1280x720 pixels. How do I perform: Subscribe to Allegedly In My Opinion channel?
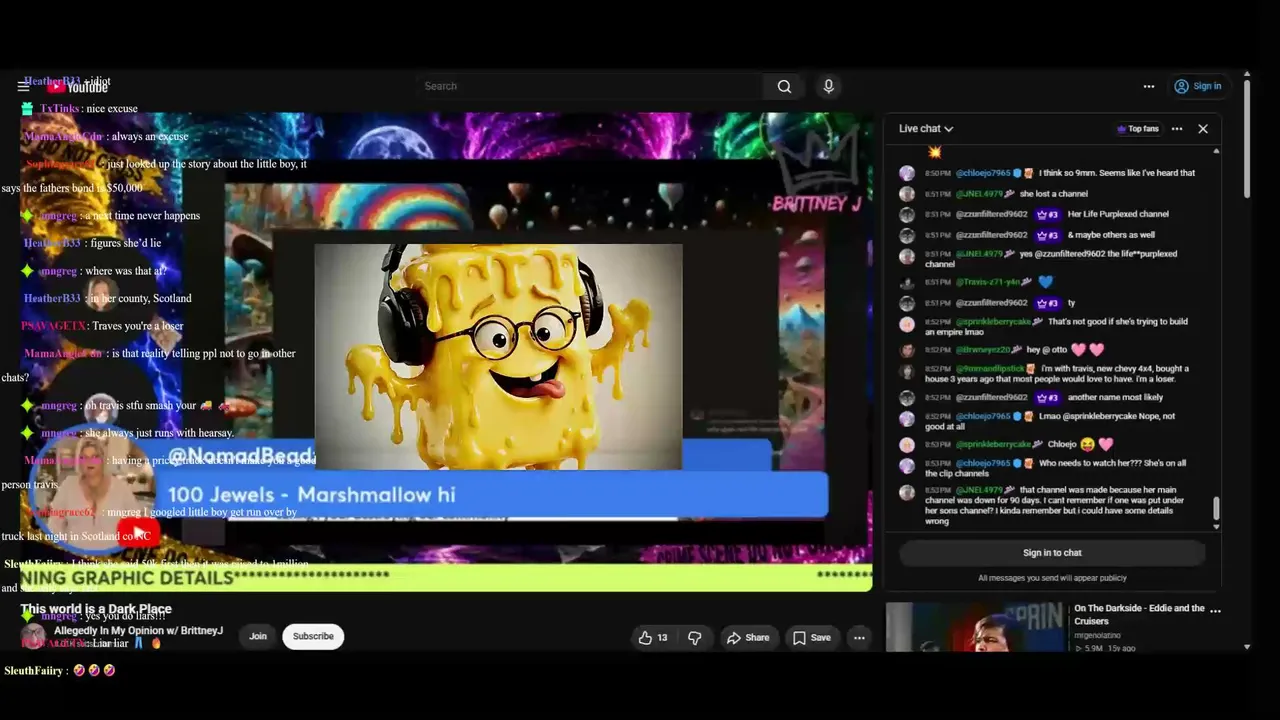click(x=313, y=637)
